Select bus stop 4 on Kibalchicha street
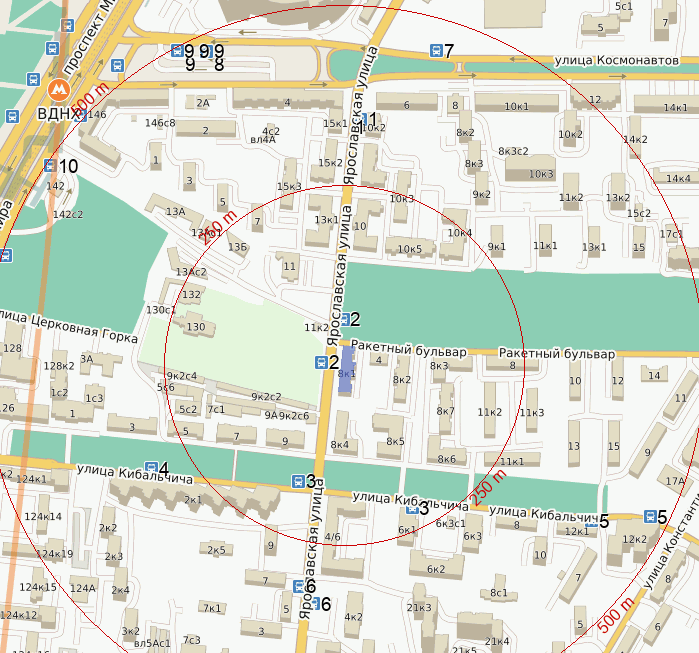The width and height of the screenshot is (699, 653). click(x=151, y=468)
